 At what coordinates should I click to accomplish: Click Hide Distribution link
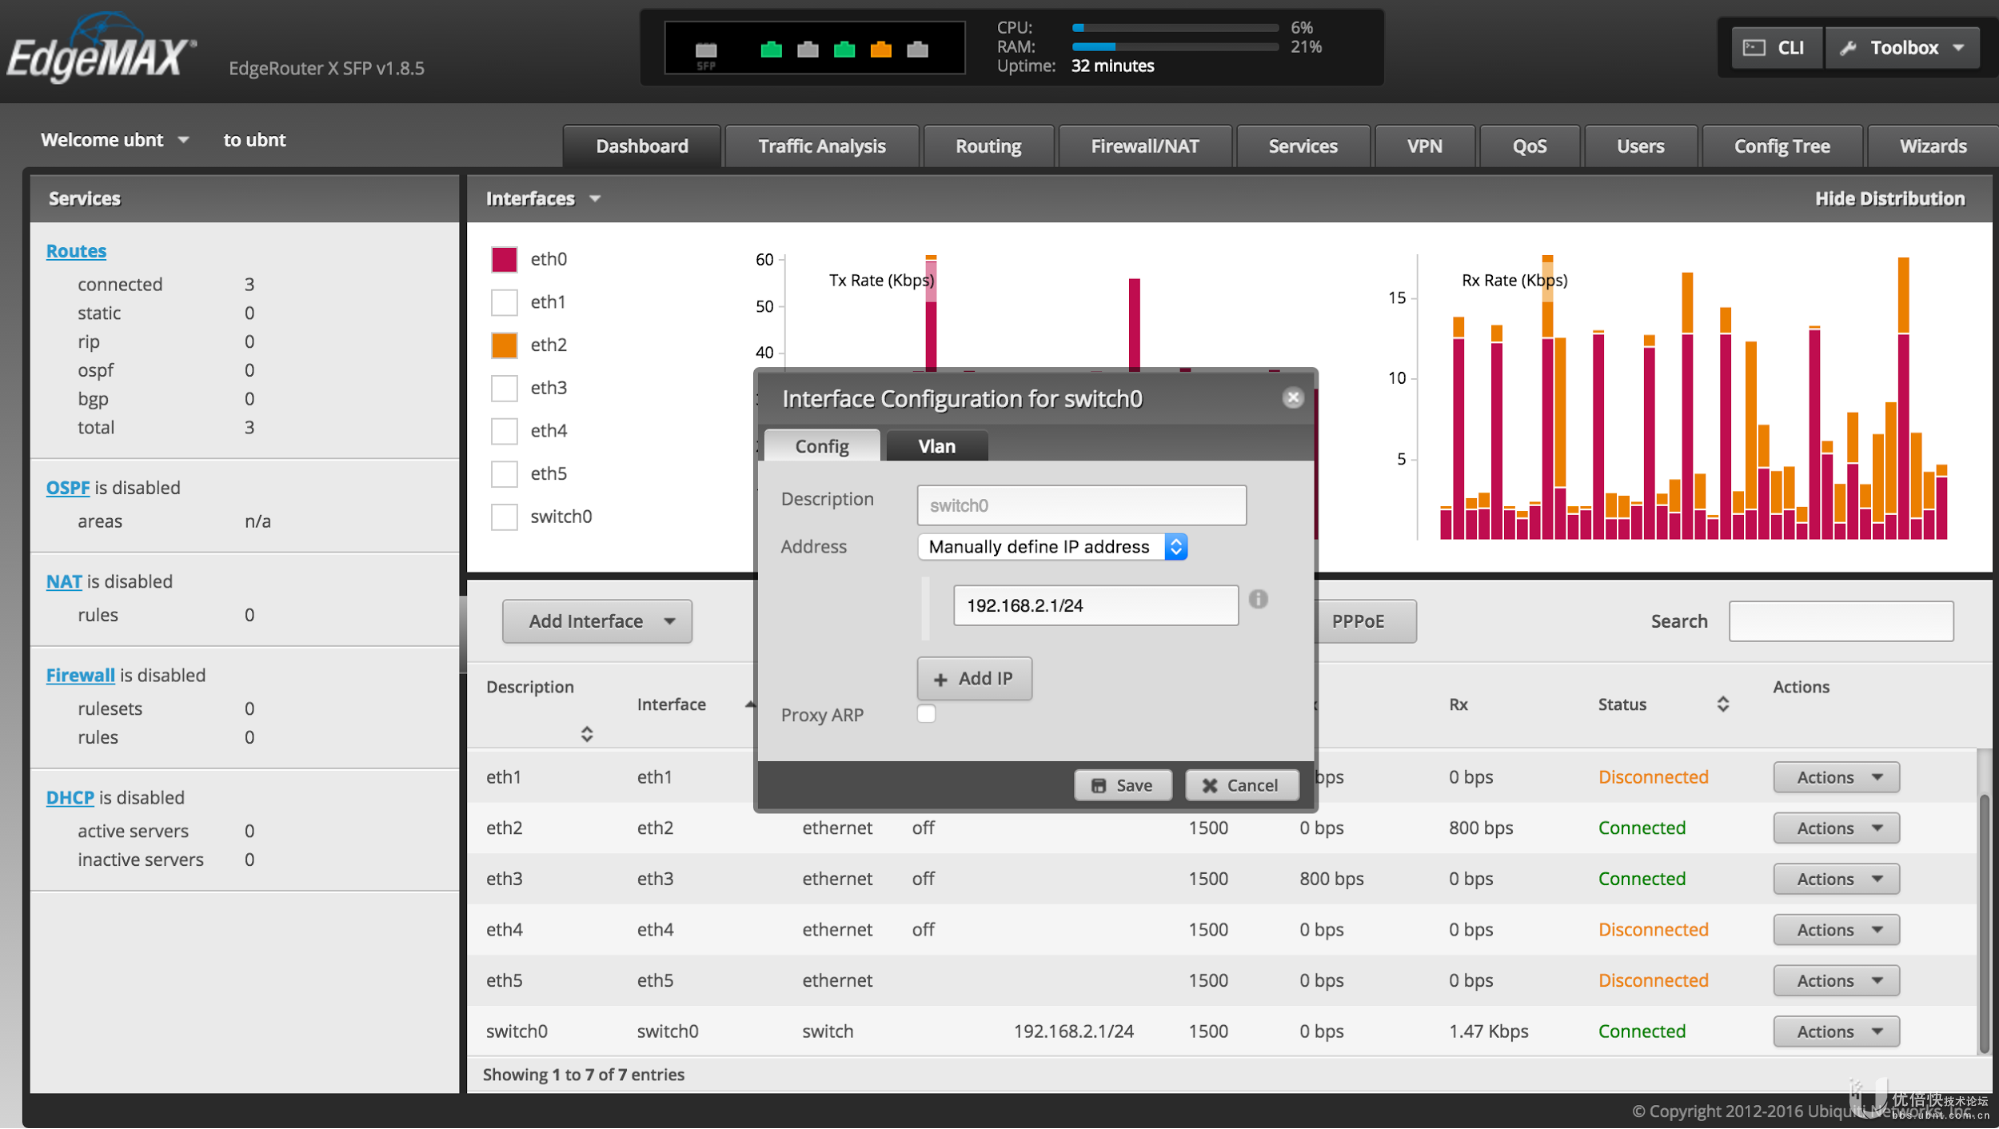click(x=1889, y=198)
